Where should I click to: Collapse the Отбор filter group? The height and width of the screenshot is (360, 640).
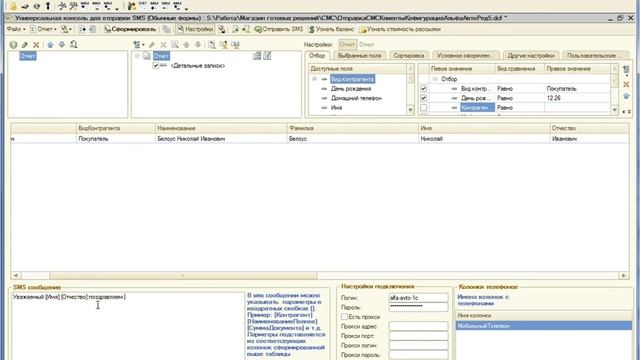click(x=435, y=79)
